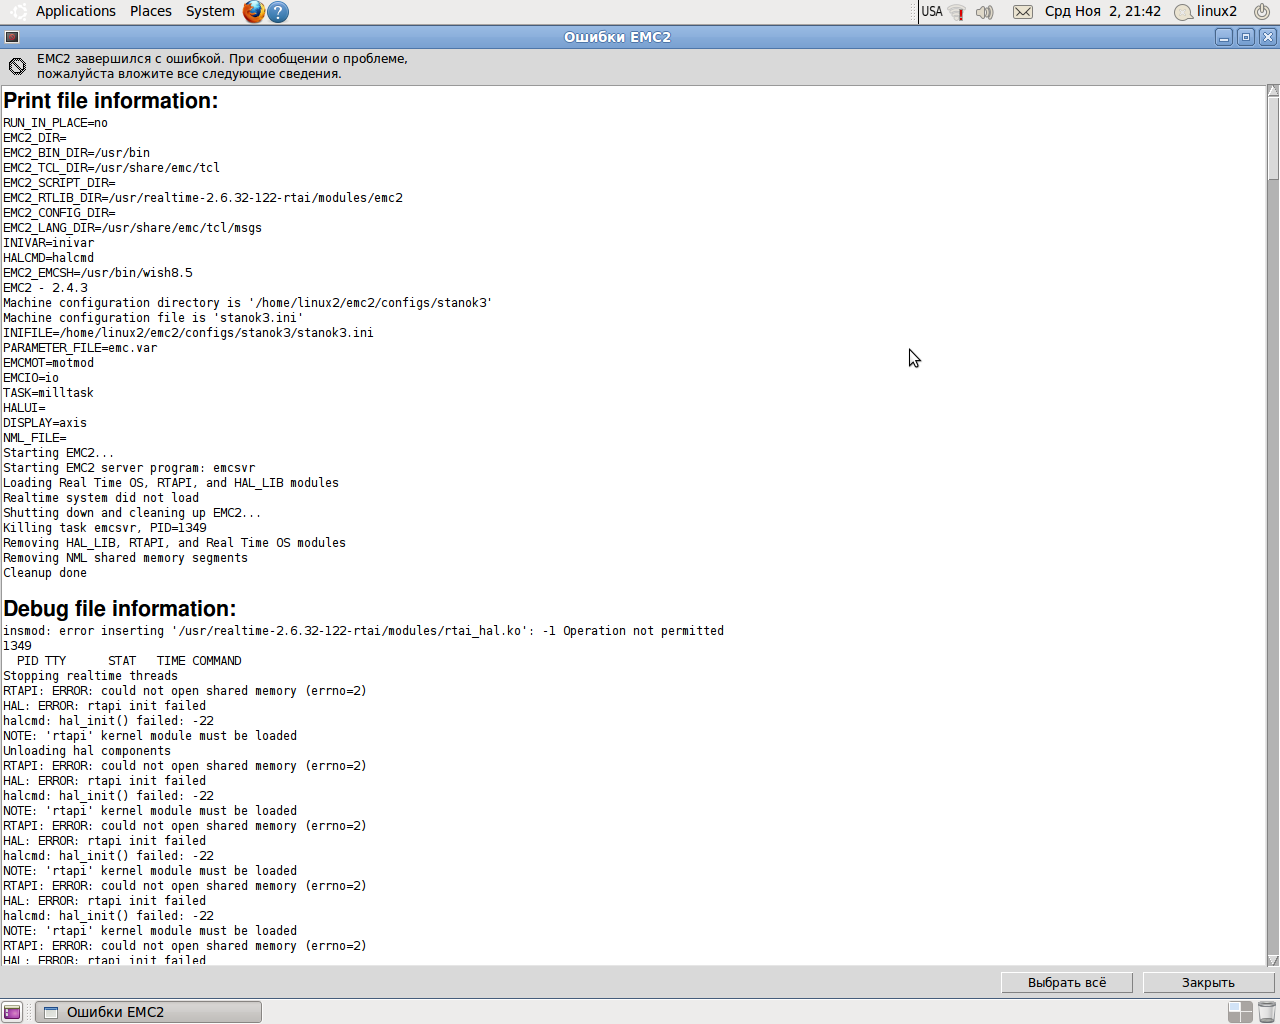The height and width of the screenshot is (1024, 1280).
Task: Click the line 'PARAMETER_FILE=emc.var'
Action: pos(80,348)
